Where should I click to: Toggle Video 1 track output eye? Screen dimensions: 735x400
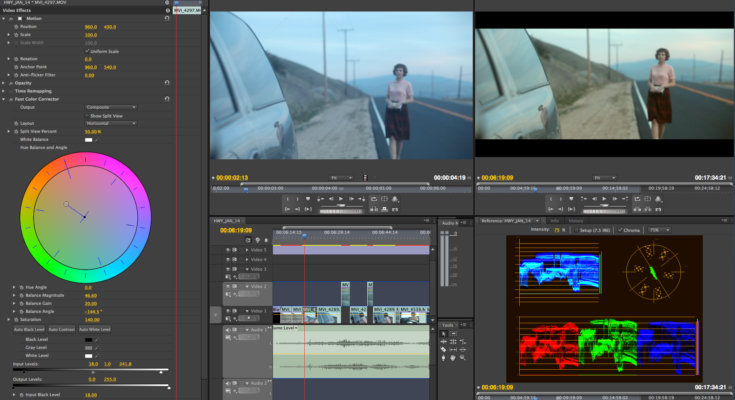coord(228,311)
